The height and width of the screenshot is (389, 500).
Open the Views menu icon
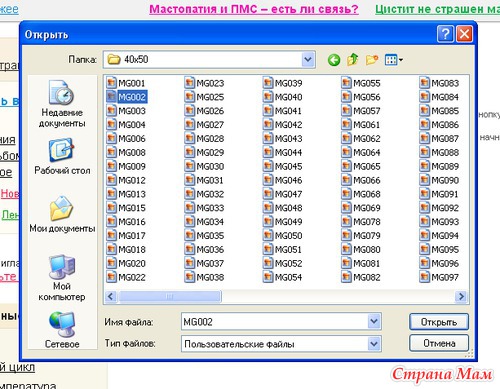tap(394, 60)
